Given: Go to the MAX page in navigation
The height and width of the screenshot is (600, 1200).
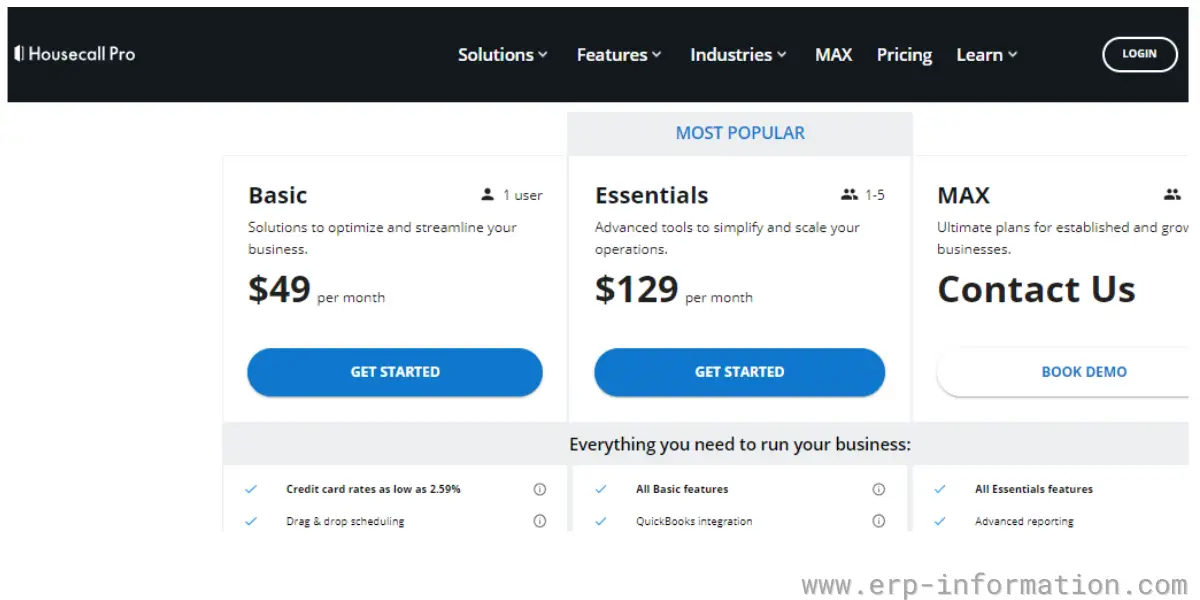Looking at the screenshot, I should pyautogui.click(x=833, y=55).
